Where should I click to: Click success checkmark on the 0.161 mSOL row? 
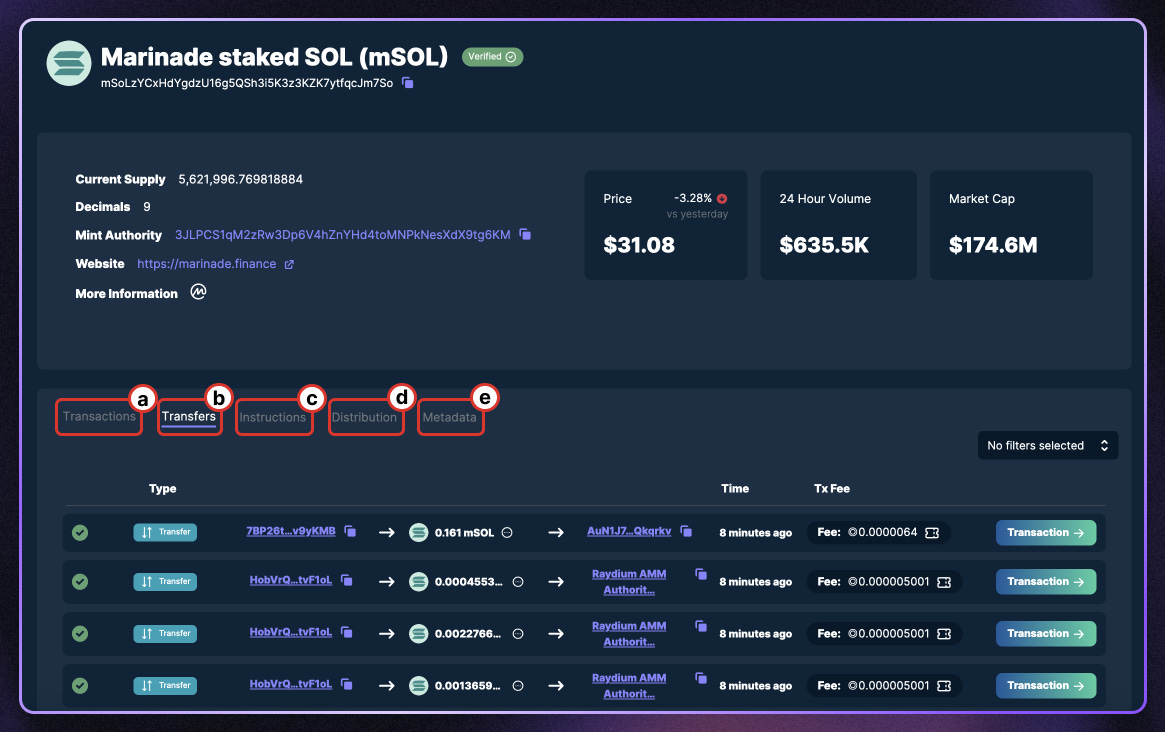pos(80,533)
